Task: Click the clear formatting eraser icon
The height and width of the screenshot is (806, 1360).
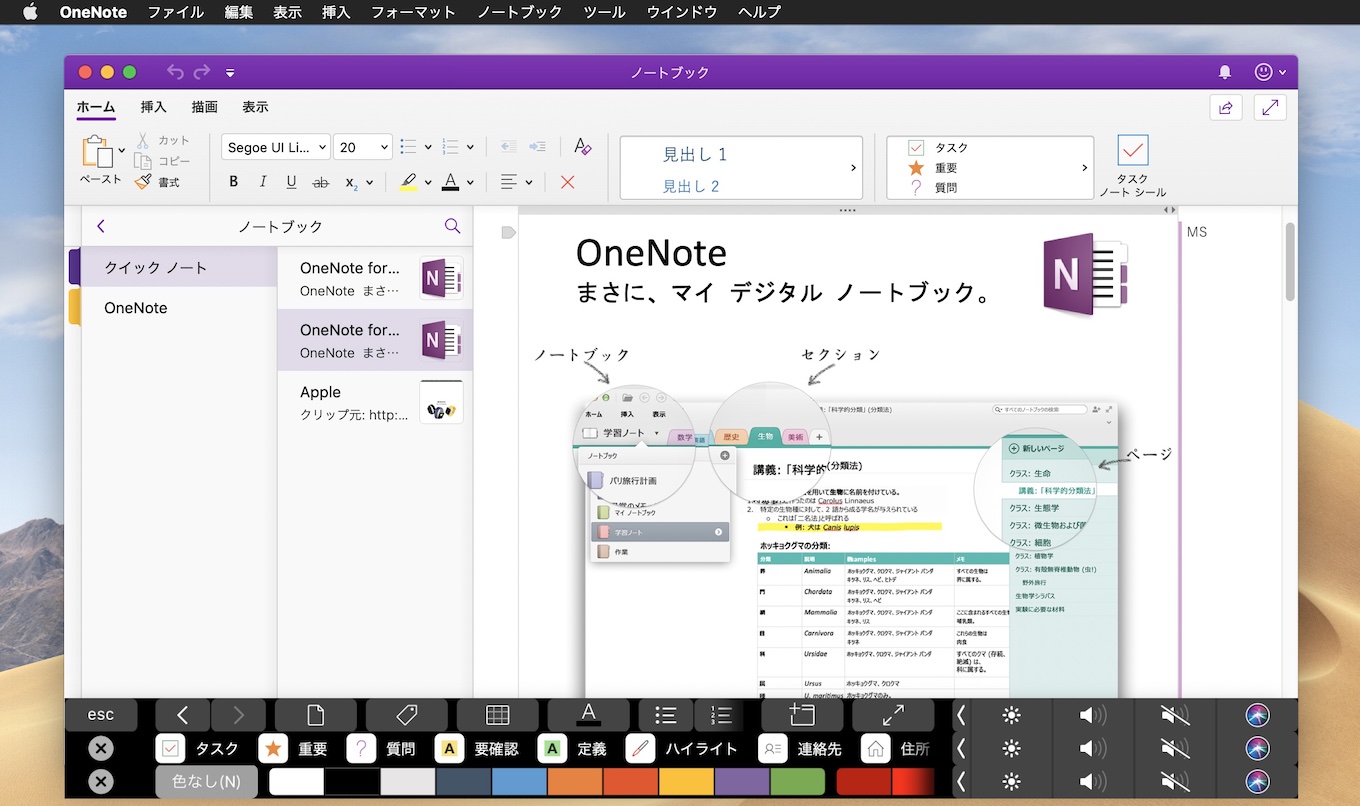Action: [583, 147]
